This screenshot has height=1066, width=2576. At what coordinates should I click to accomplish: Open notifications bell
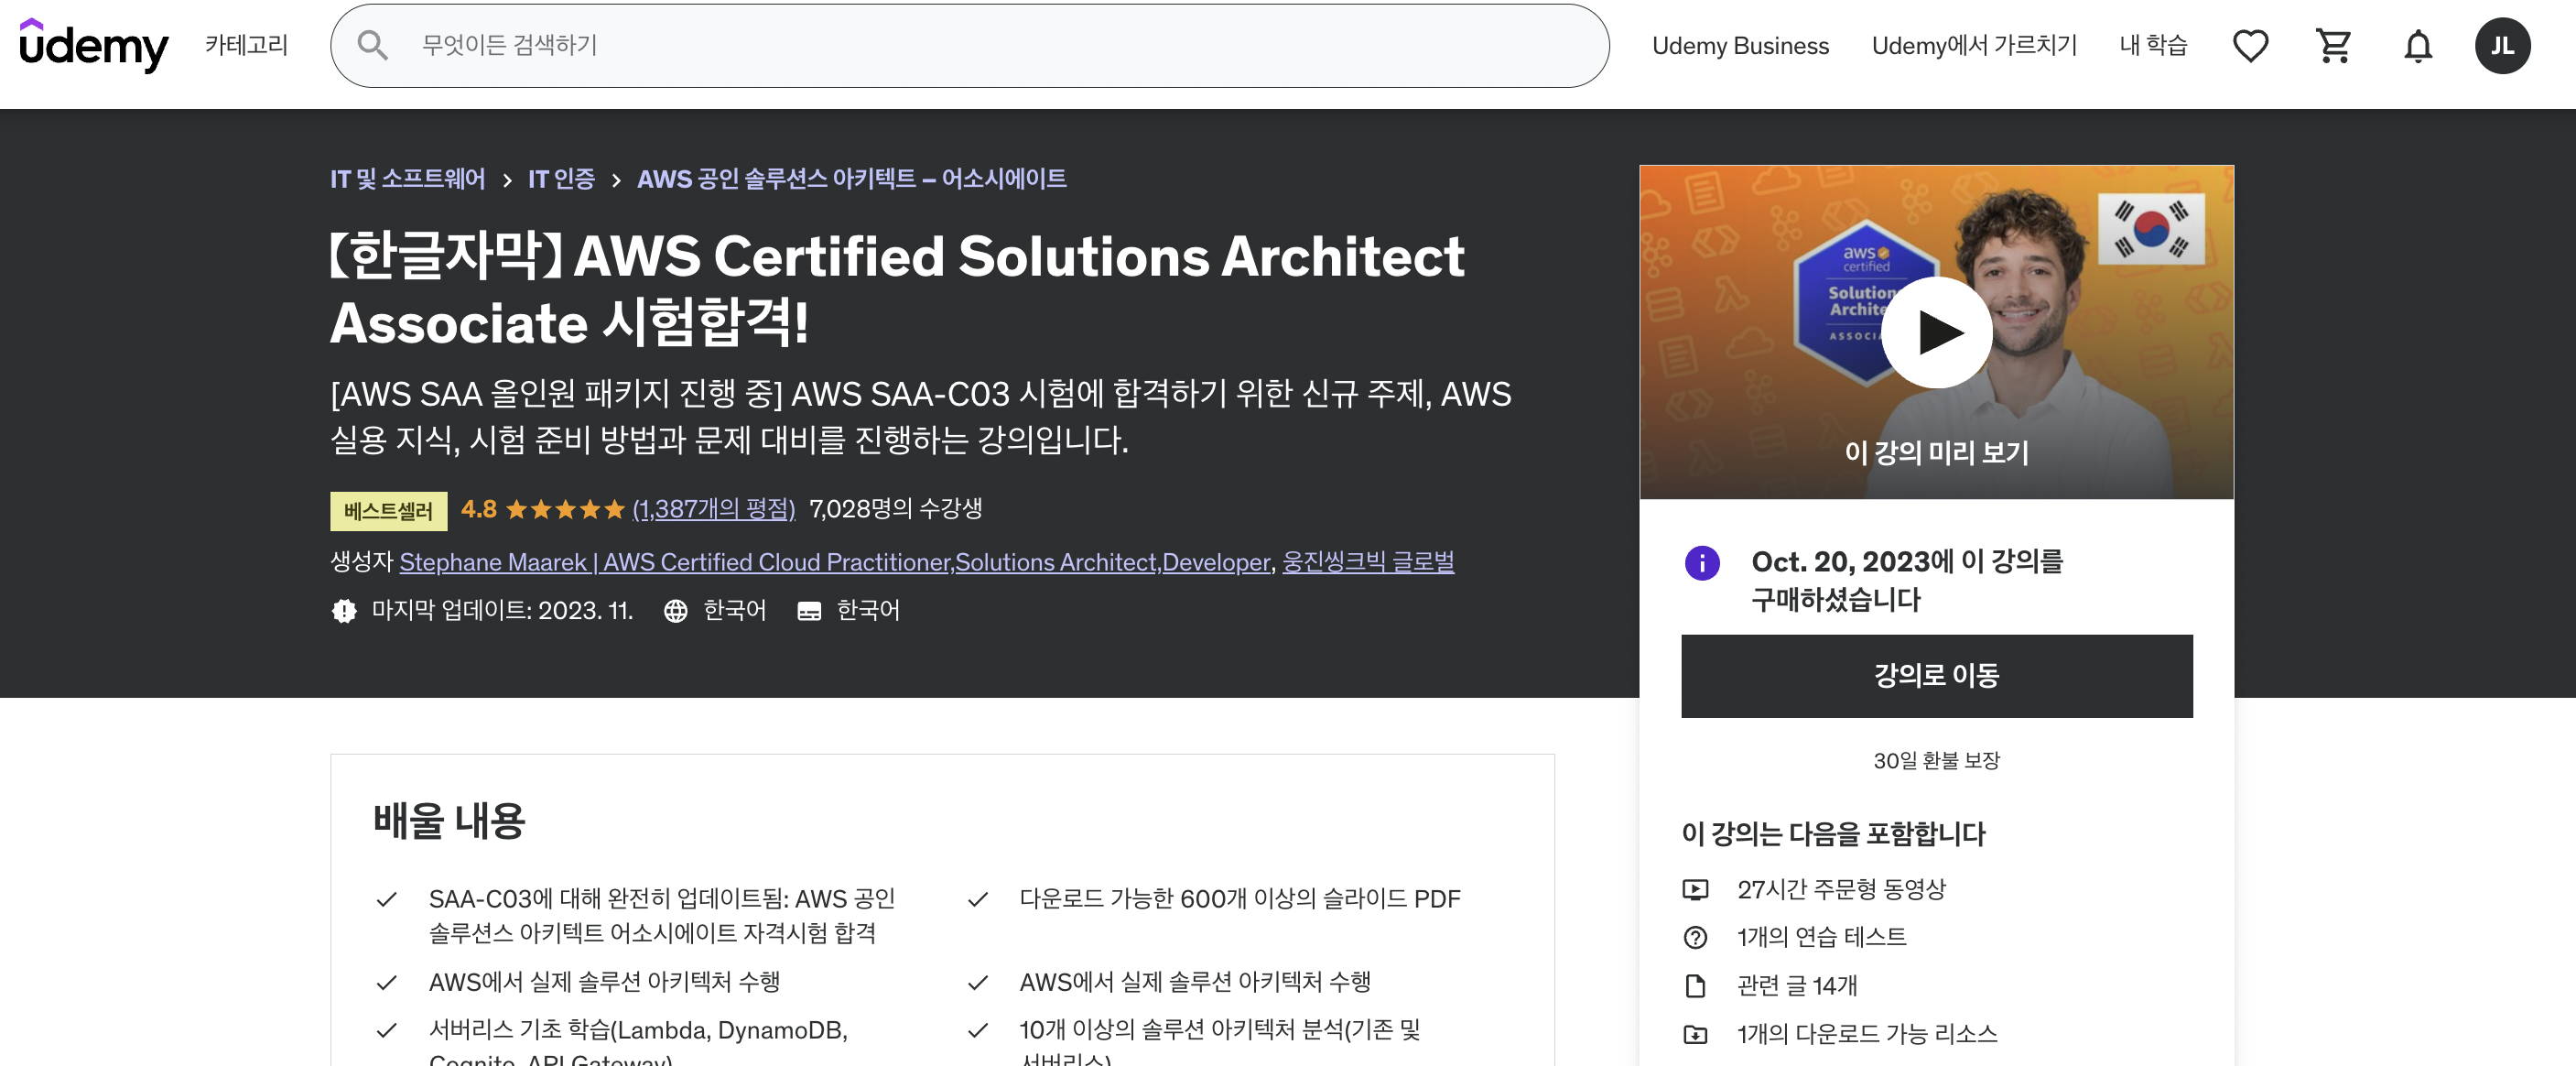pos(2417,46)
